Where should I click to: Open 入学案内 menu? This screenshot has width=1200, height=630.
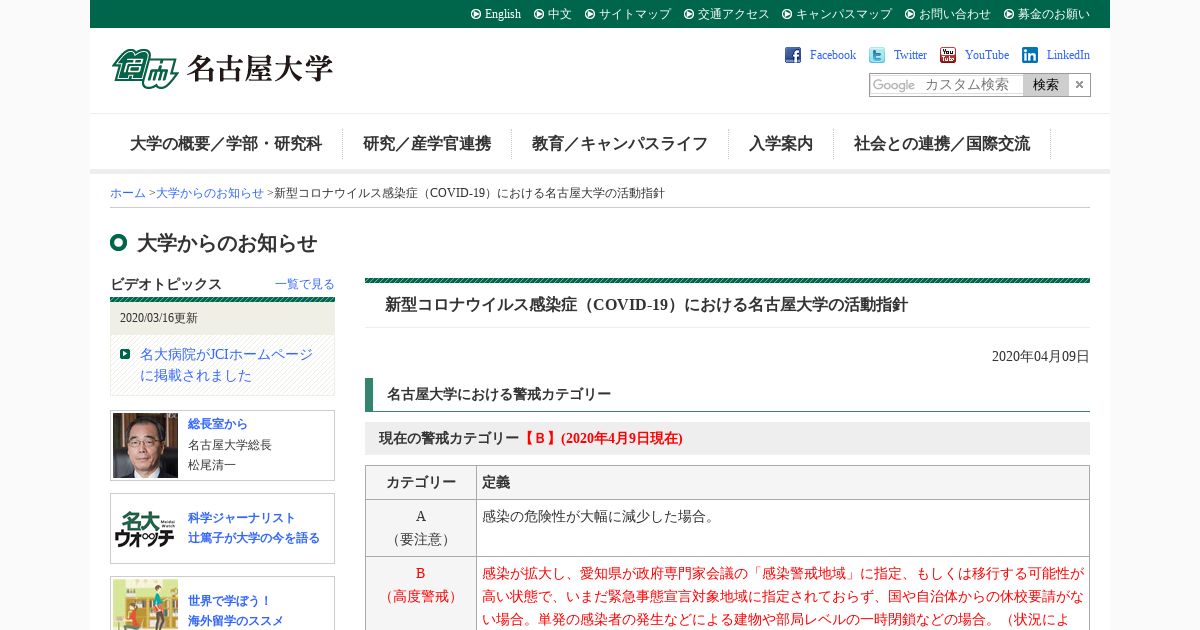click(x=781, y=143)
